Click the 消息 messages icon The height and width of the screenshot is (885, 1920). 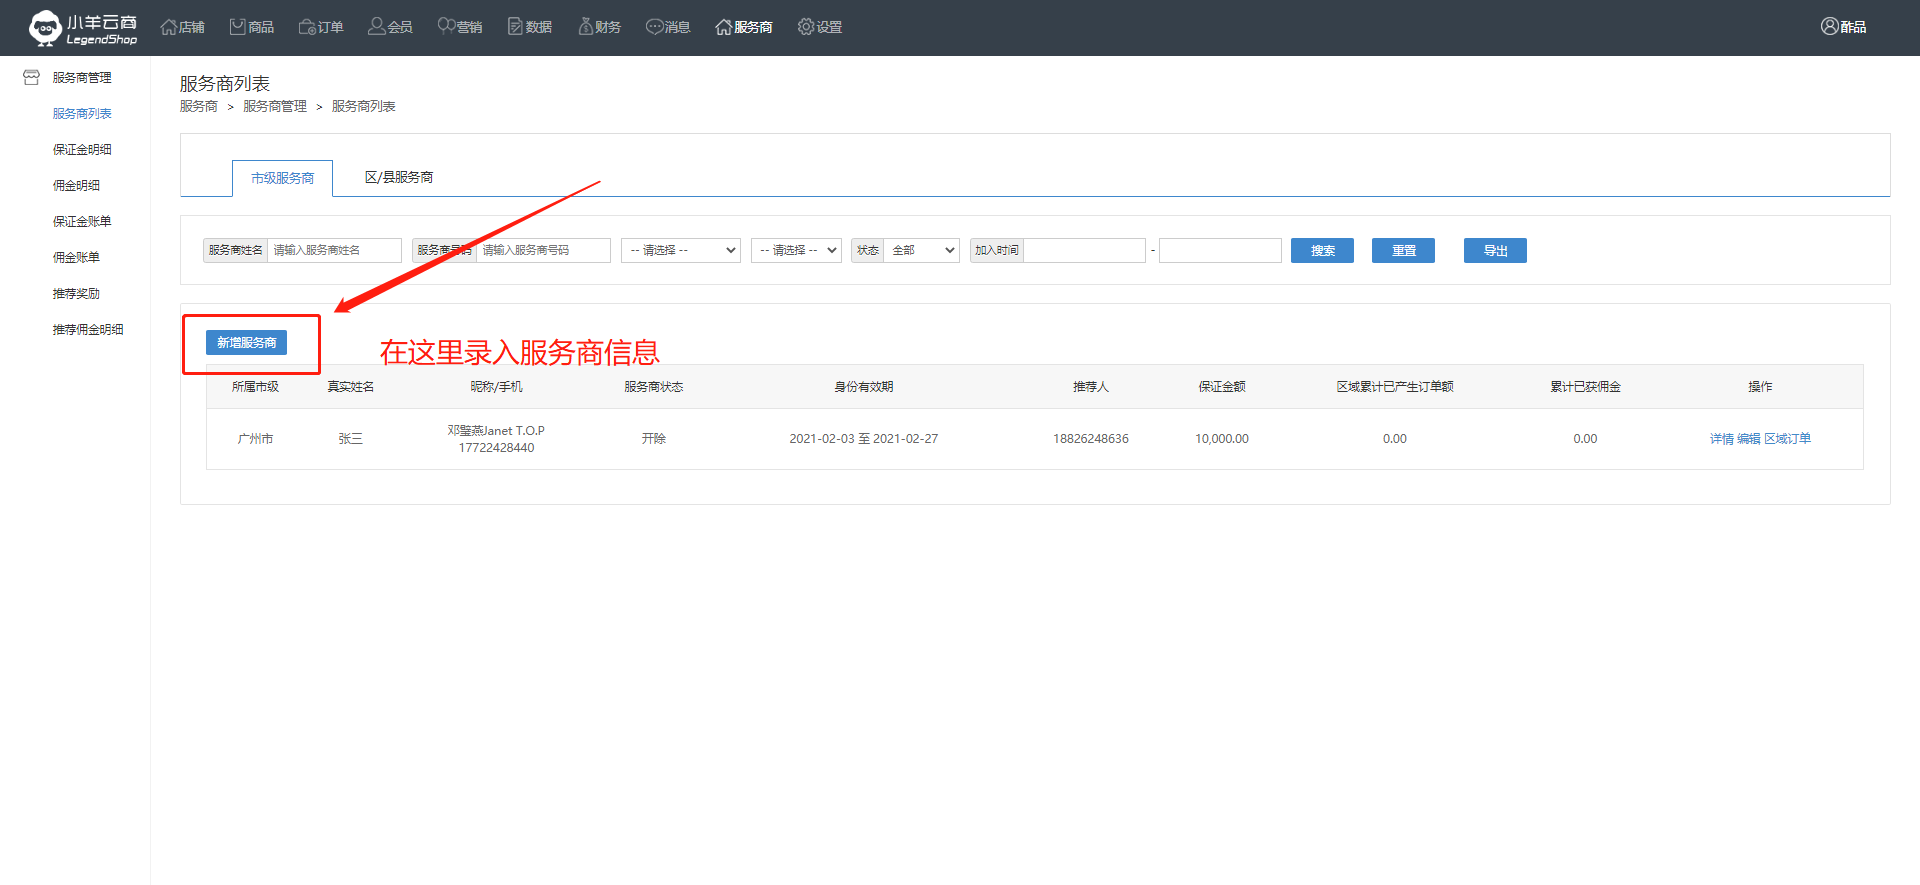[x=655, y=27]
